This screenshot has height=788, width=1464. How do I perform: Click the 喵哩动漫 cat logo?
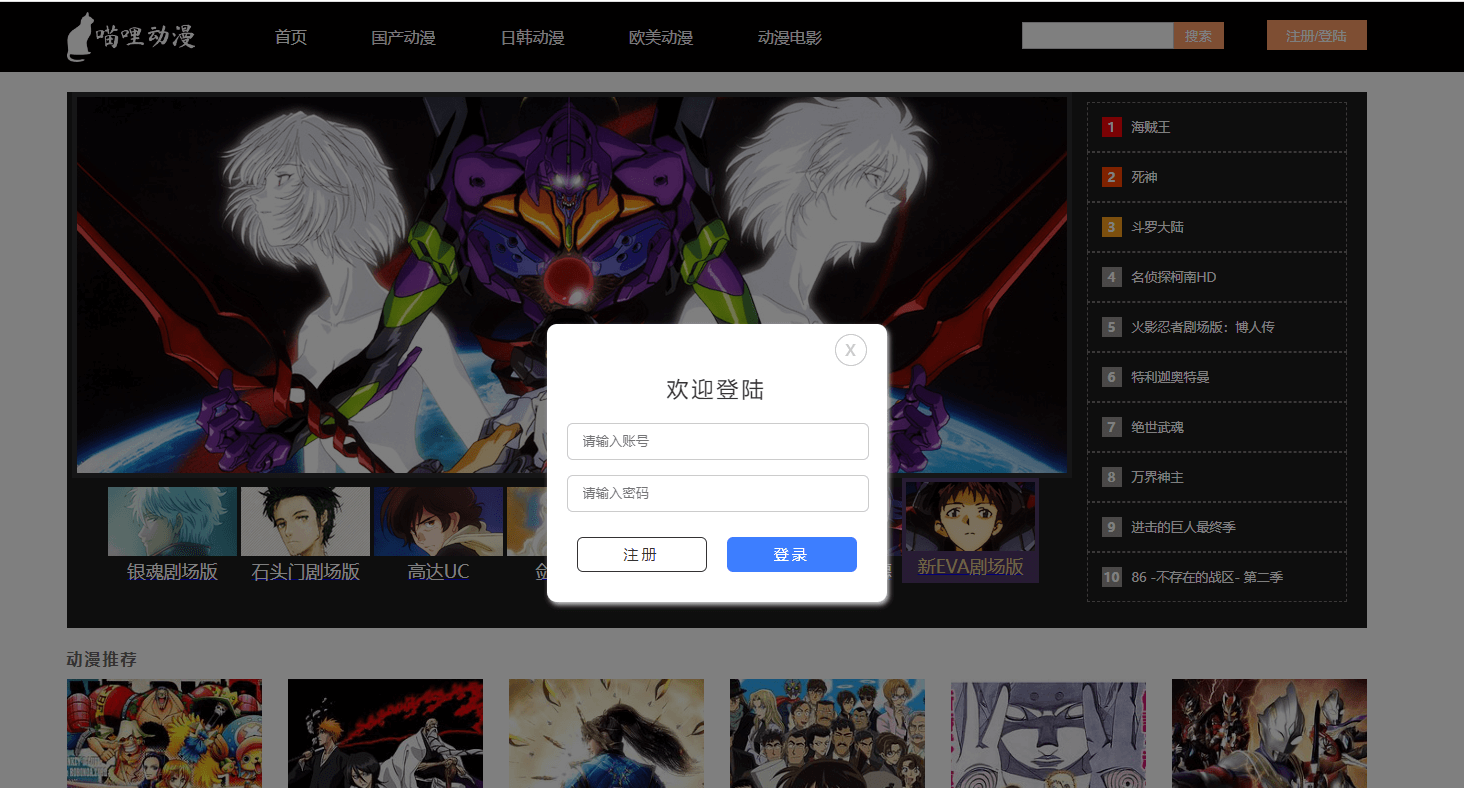pos(131,37)
